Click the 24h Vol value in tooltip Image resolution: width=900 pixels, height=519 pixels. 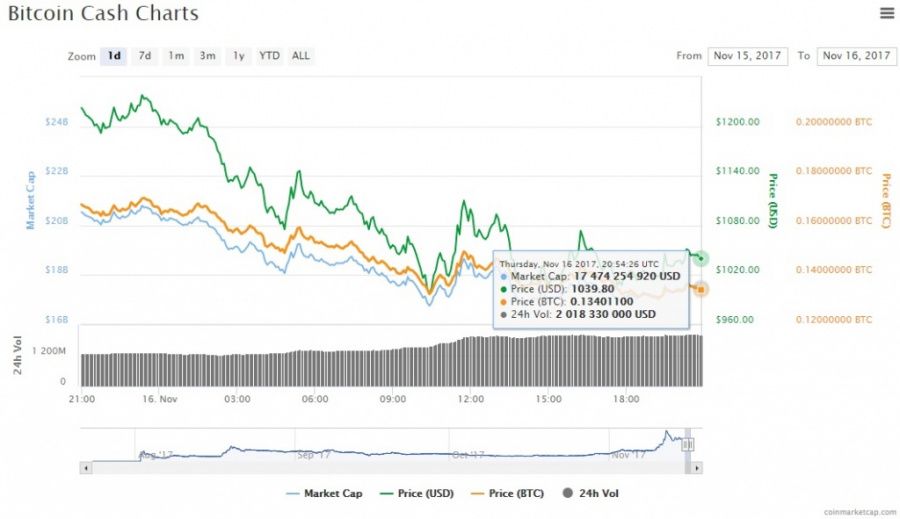(606, 314)
